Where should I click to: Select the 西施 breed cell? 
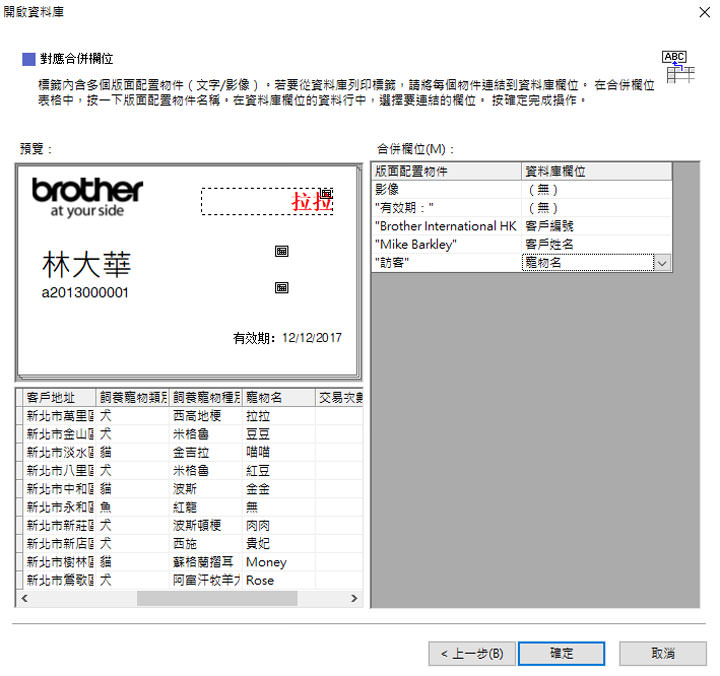click(x=206, y=544)
